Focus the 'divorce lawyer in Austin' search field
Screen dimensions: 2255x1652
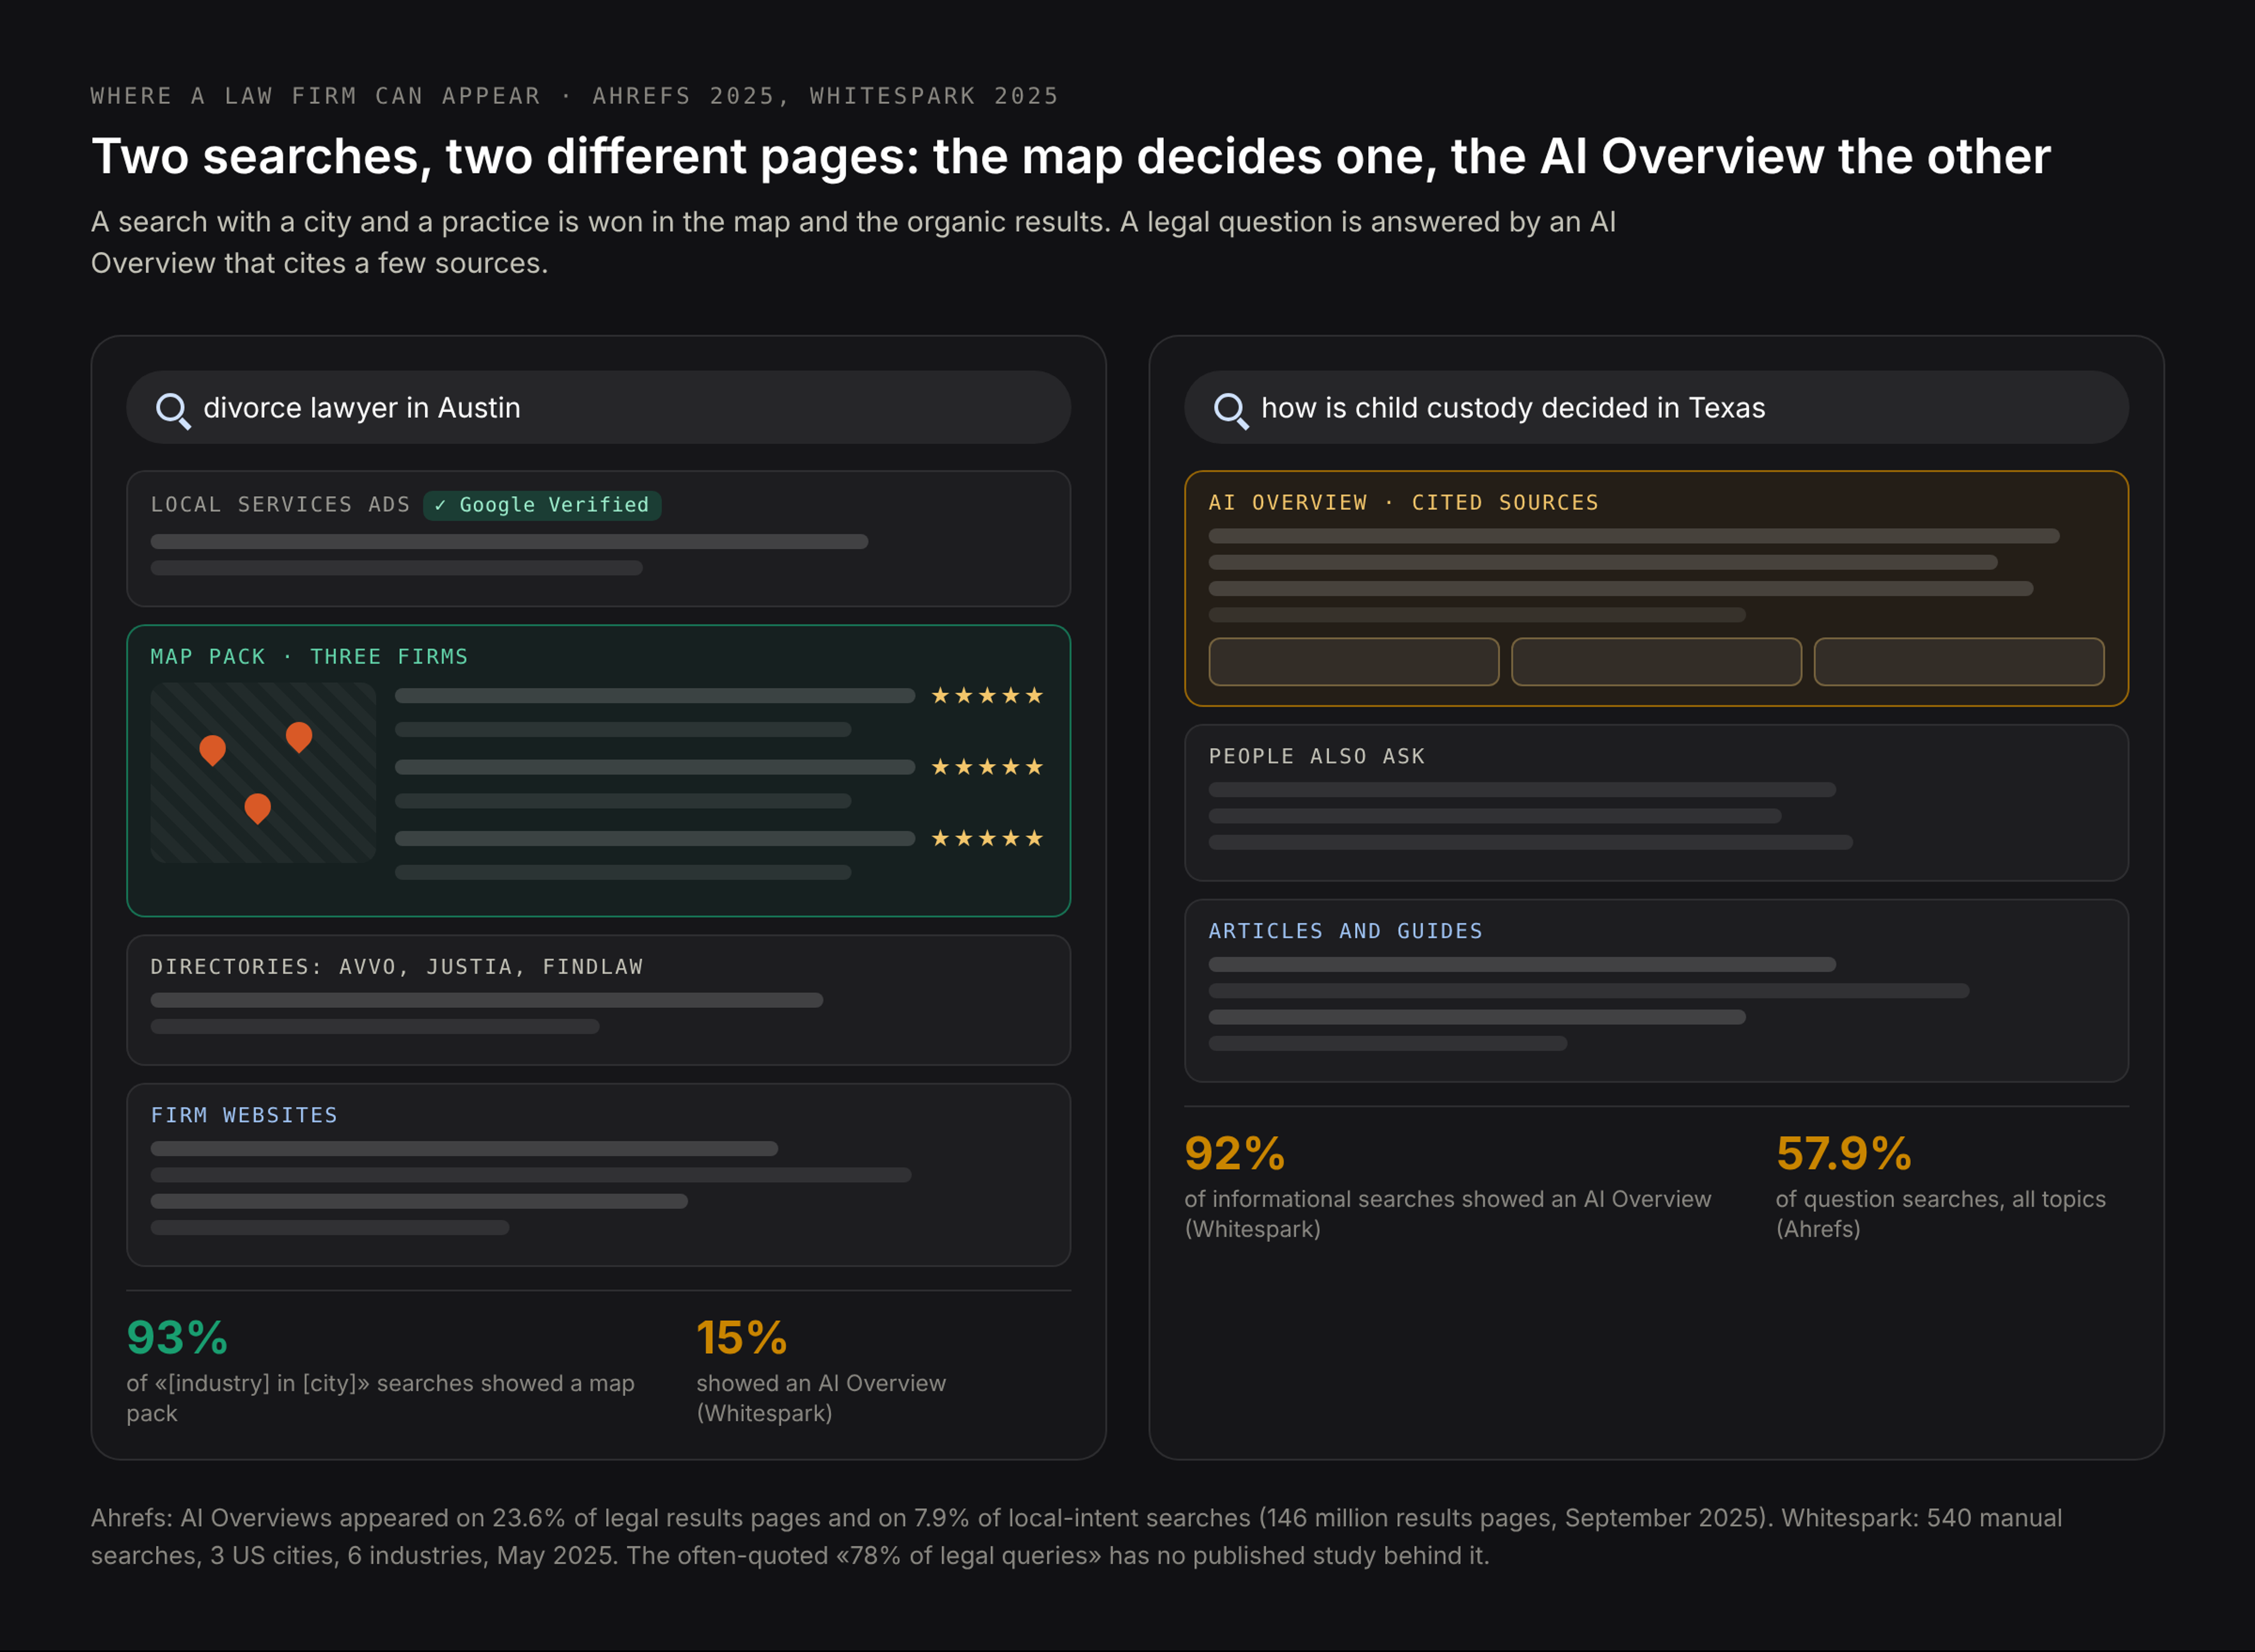(x=598, y=408)
